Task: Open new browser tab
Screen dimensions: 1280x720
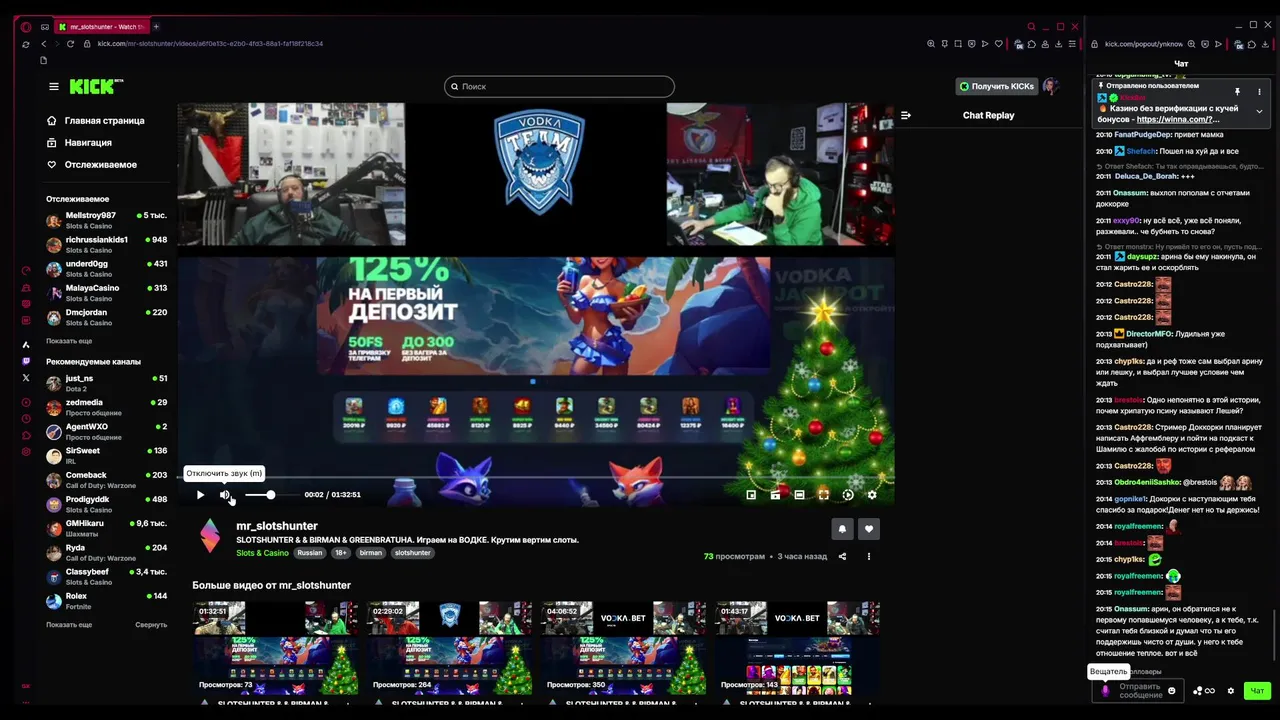Action: click(x=156, y=27)
